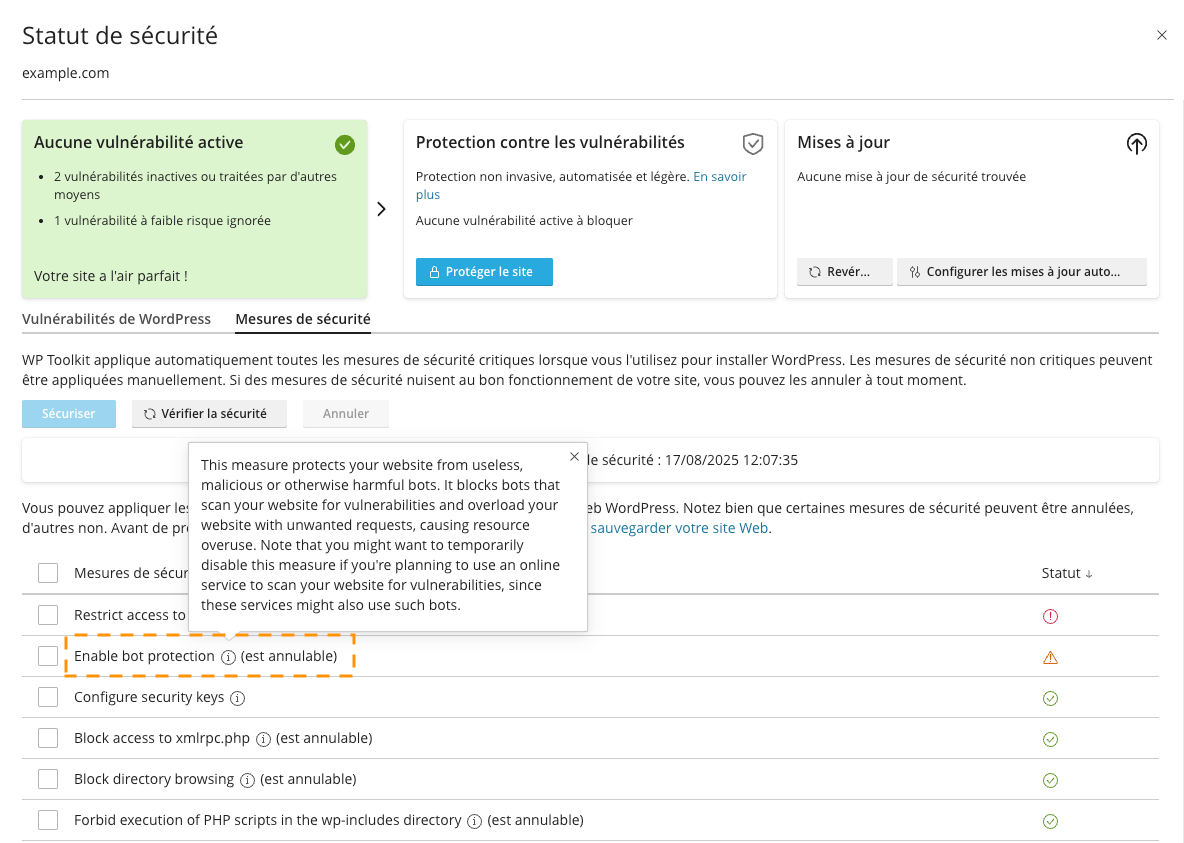Click info icon next to Block directory browsing
The width and height of the screenshot is (1184, 843).
click(247, 780)
